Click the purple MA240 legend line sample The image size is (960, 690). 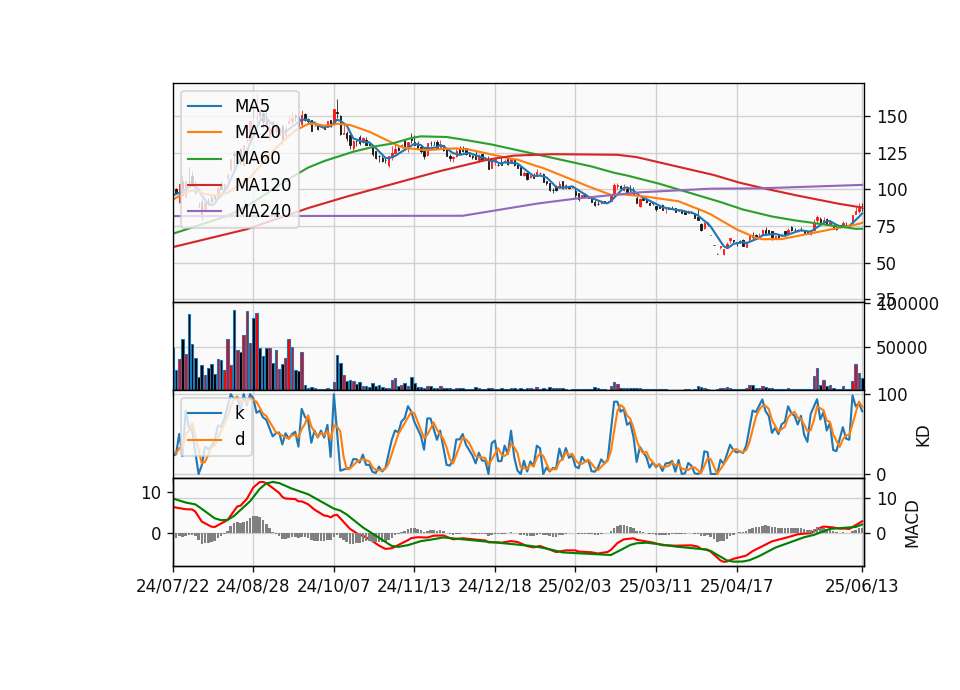pyautogui.click(x=204, y=211)
